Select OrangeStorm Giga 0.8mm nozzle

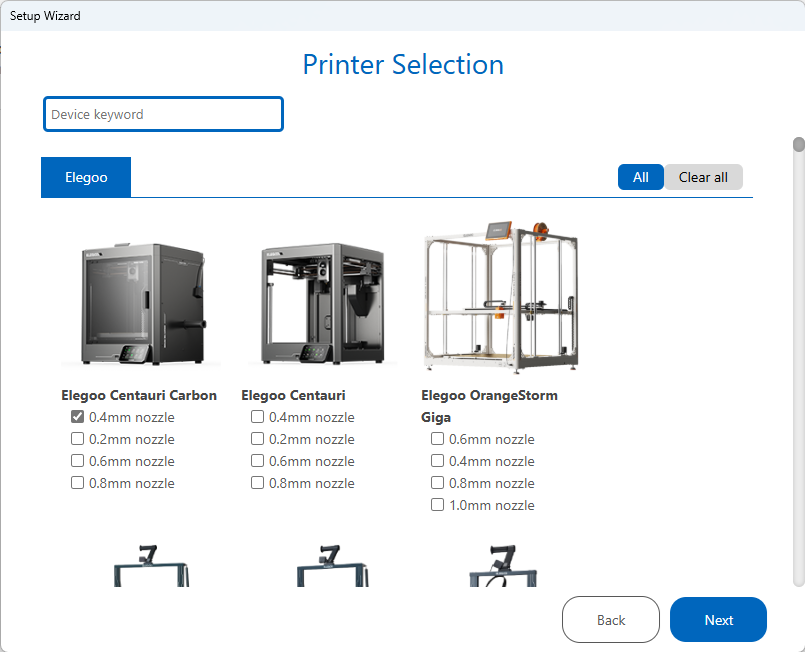click(x=437, y=483)
